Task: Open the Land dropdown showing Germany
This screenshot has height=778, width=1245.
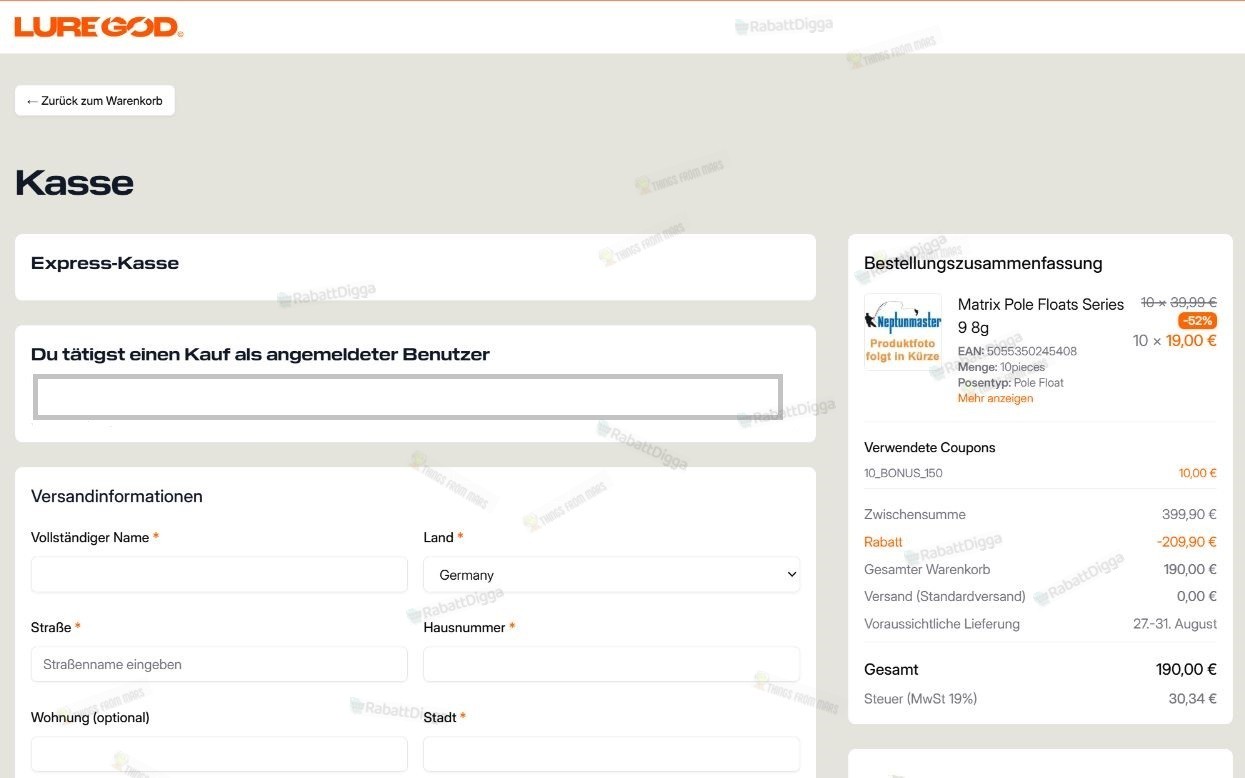Action: tap(612, 575)
